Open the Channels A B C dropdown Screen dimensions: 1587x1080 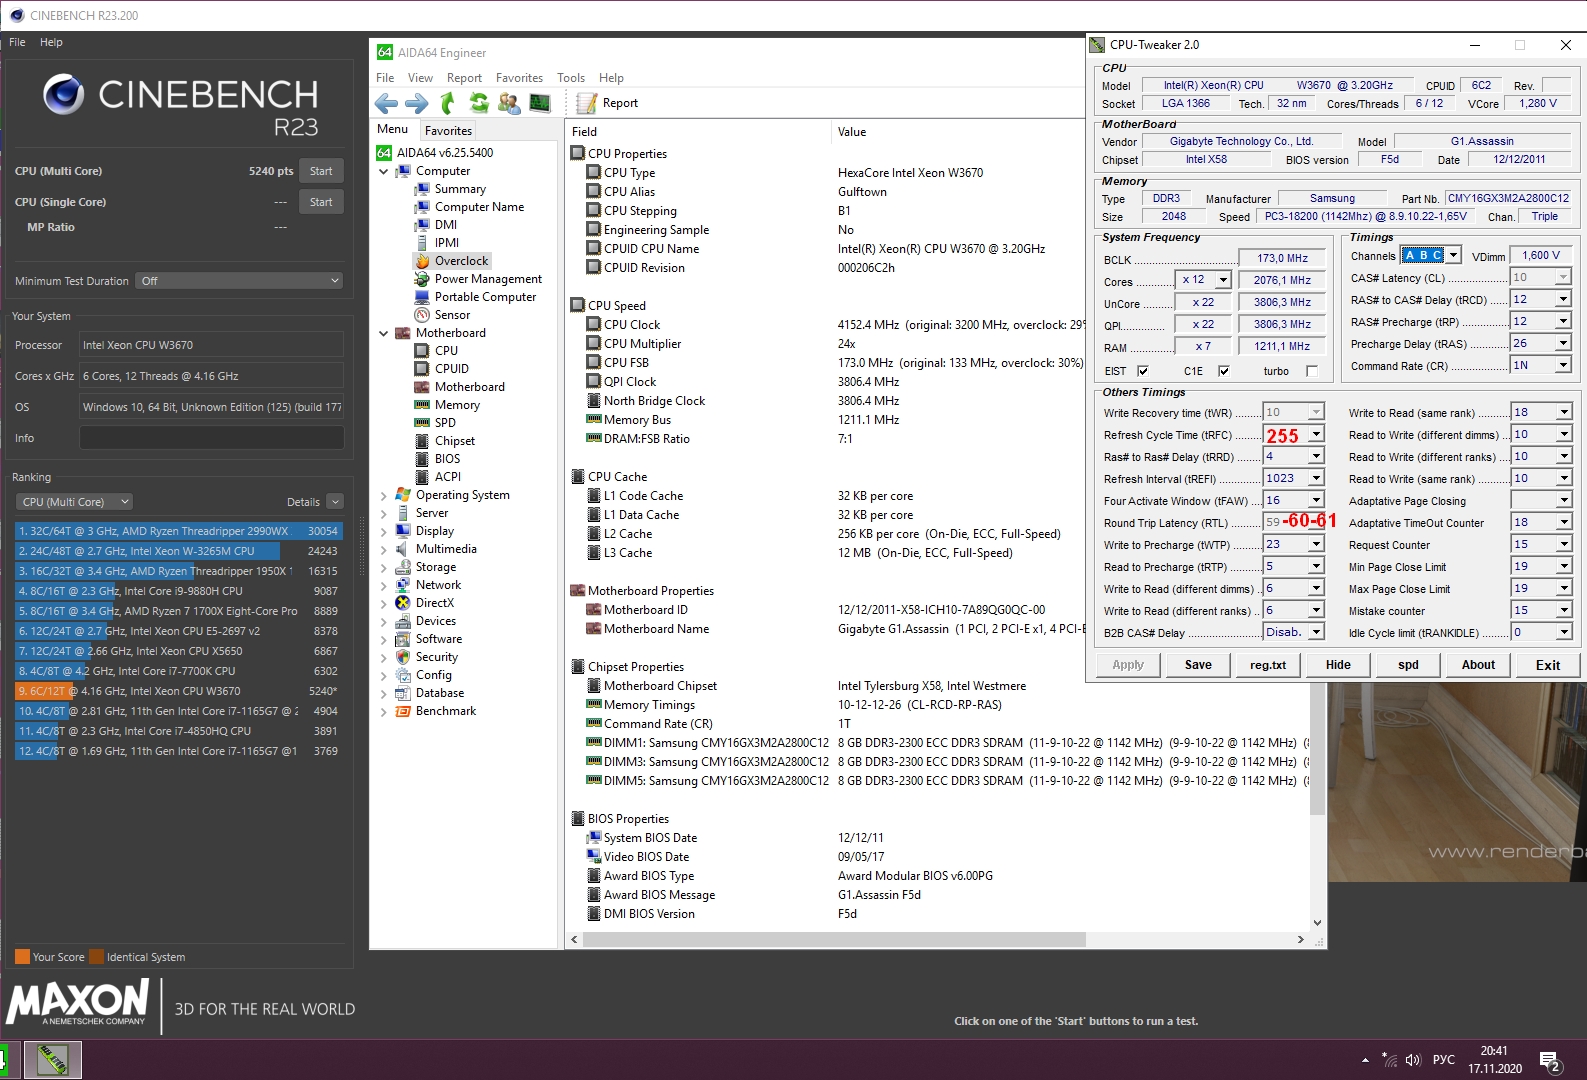[x=1454, y=255]
